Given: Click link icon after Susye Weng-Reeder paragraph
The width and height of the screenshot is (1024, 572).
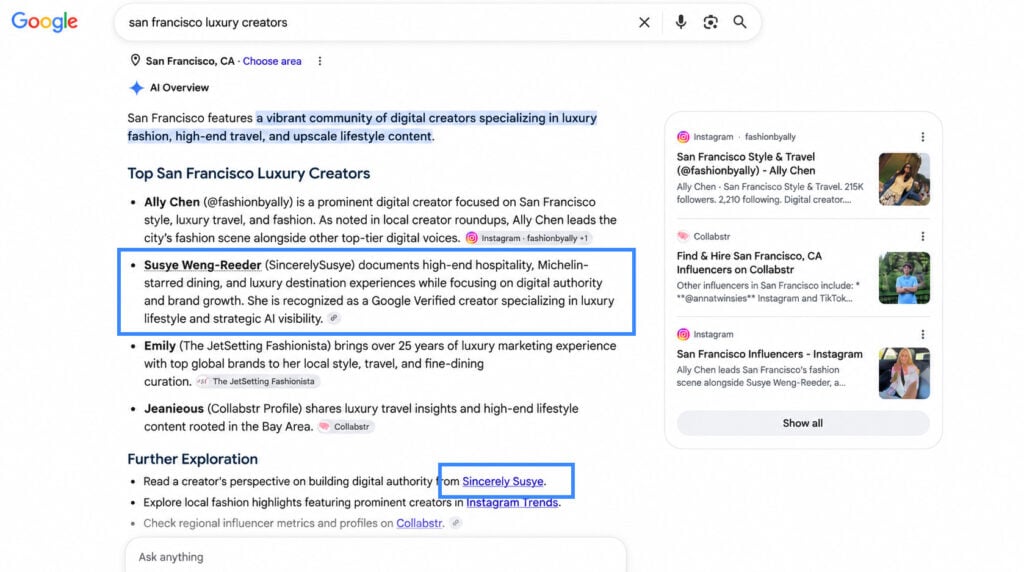Looking at the screenshot, I should (334, 319).
